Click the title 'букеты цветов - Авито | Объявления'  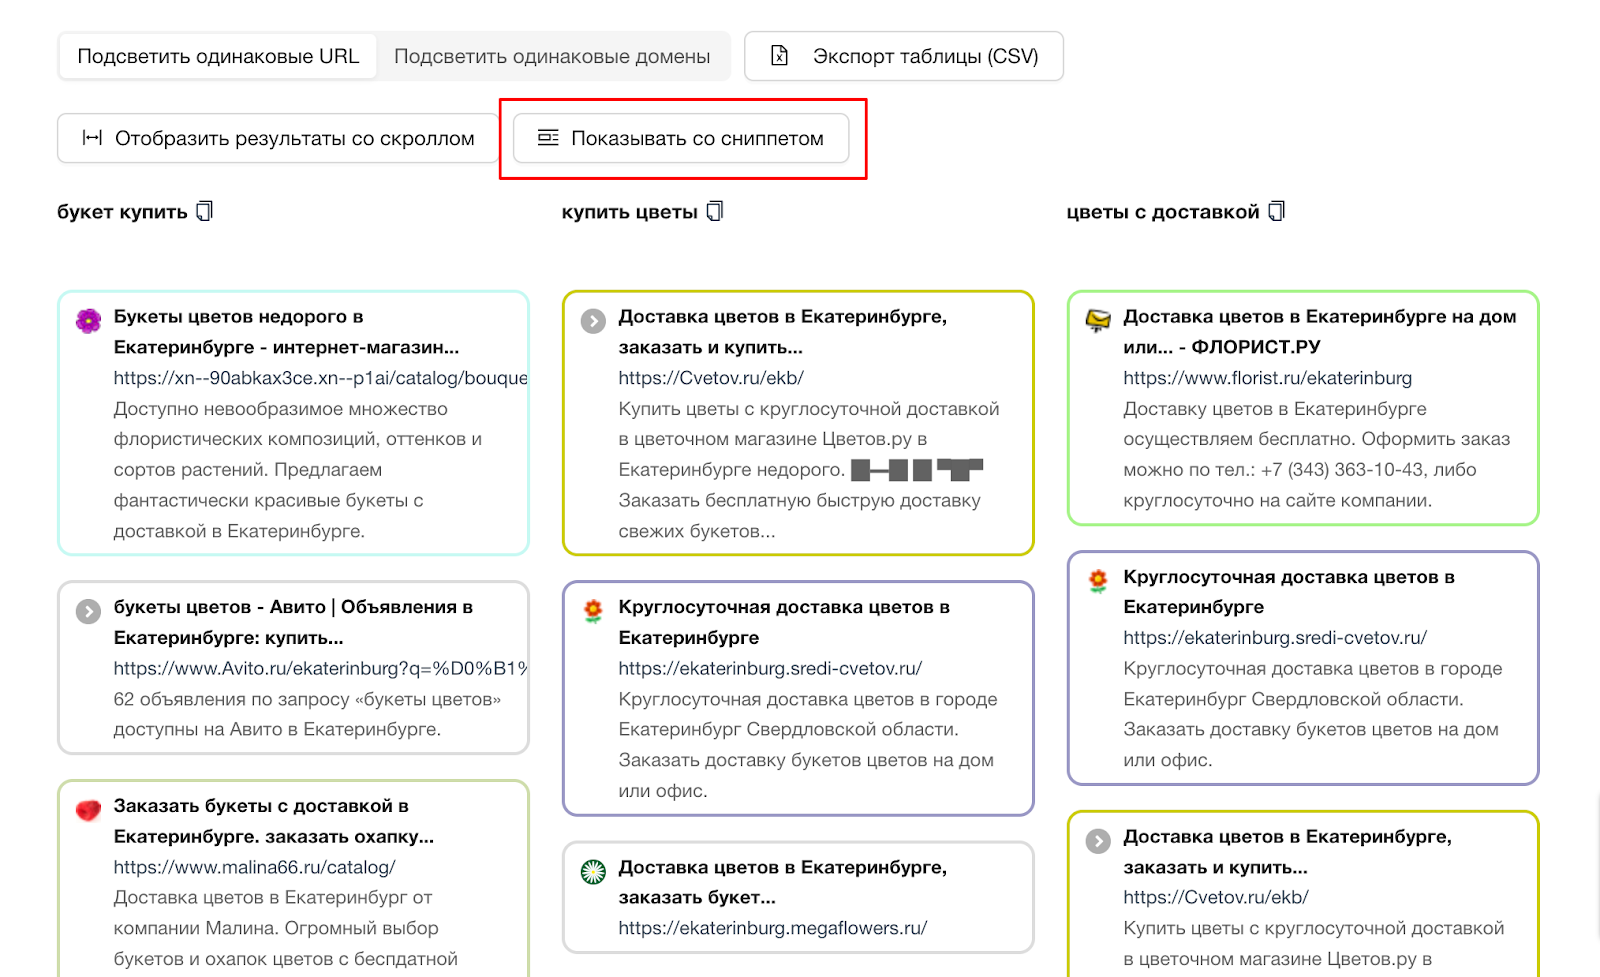(x=293, y=622)
